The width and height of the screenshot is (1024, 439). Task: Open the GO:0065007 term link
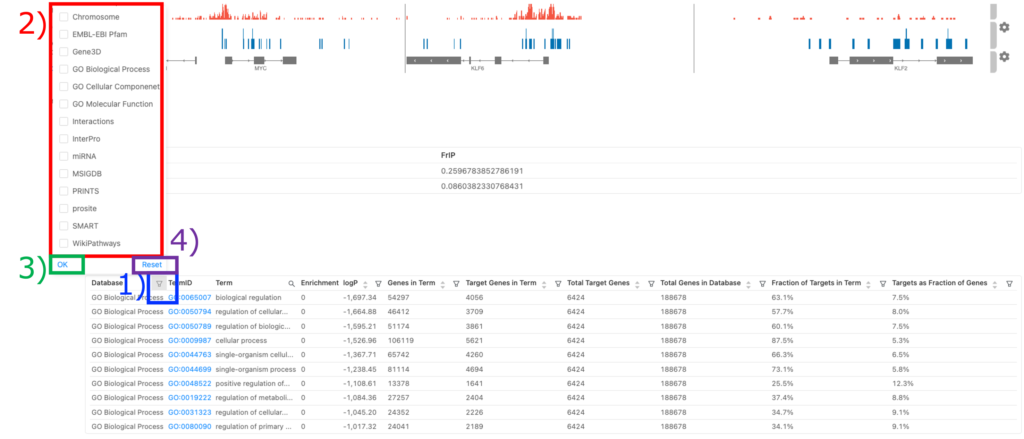[189, 297]
